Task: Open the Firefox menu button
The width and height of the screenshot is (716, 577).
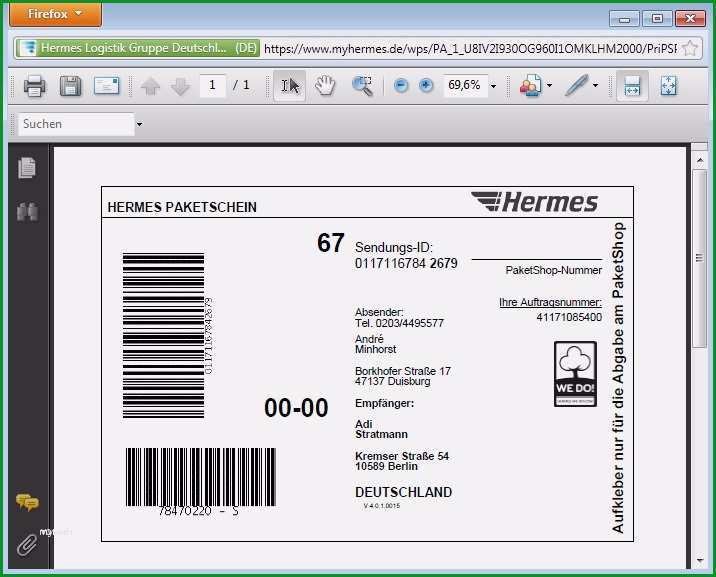Action: coord(55,14)
